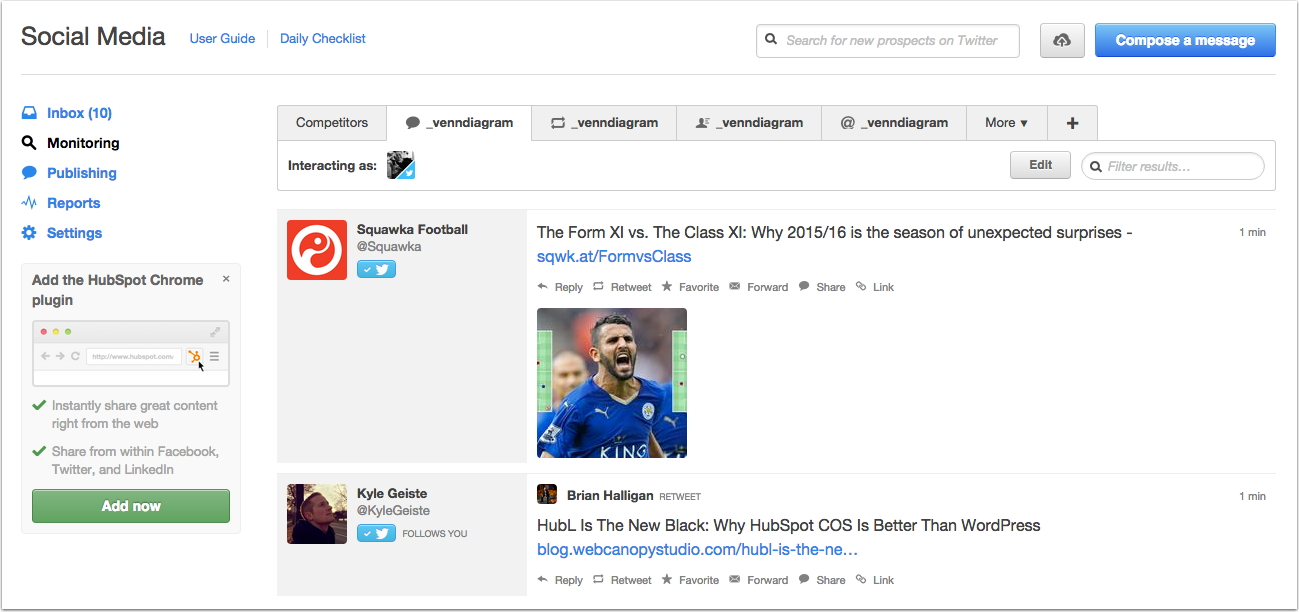Image resolution: width=1299 pixels, height=612 pixels.
Task: Forward the Squawka Football tweet
Action: point(758,287)
